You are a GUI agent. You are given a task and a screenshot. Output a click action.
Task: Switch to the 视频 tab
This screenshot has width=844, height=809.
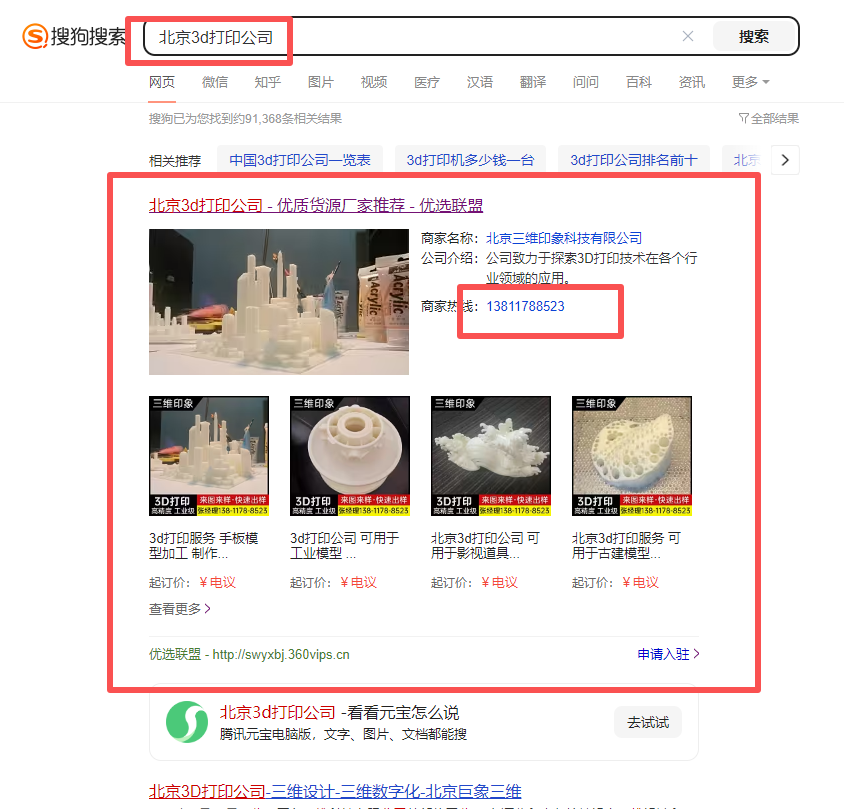point(374,82)
